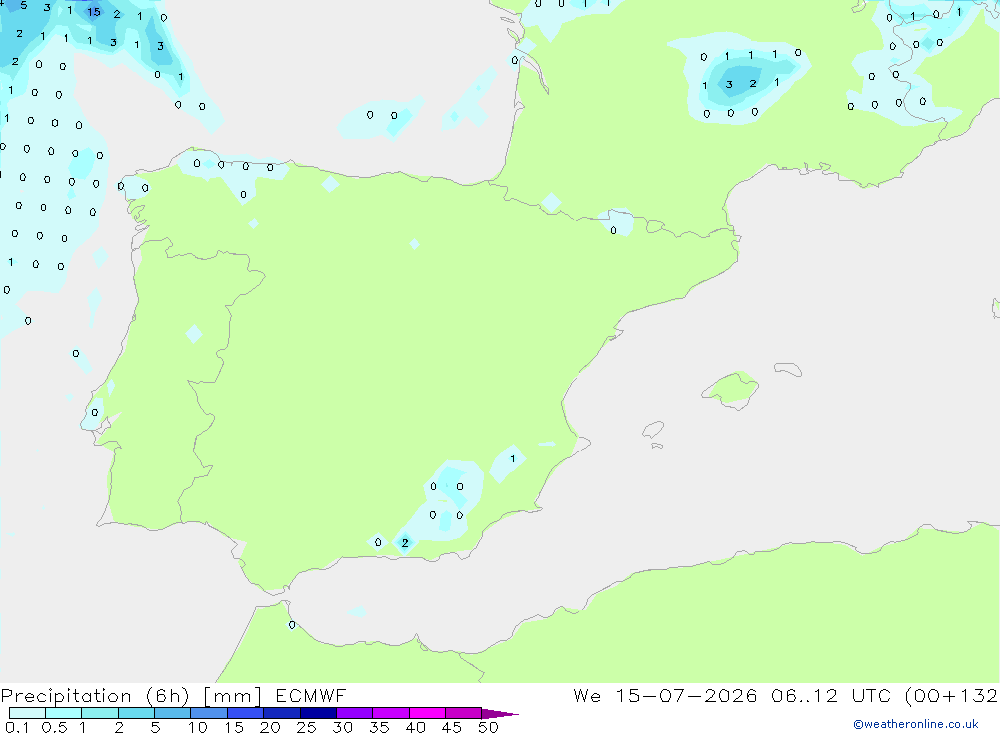Click legend swatch between 35 and 40
The width and height of the screenshot is (1000, 733).
(x=390, y=713)
